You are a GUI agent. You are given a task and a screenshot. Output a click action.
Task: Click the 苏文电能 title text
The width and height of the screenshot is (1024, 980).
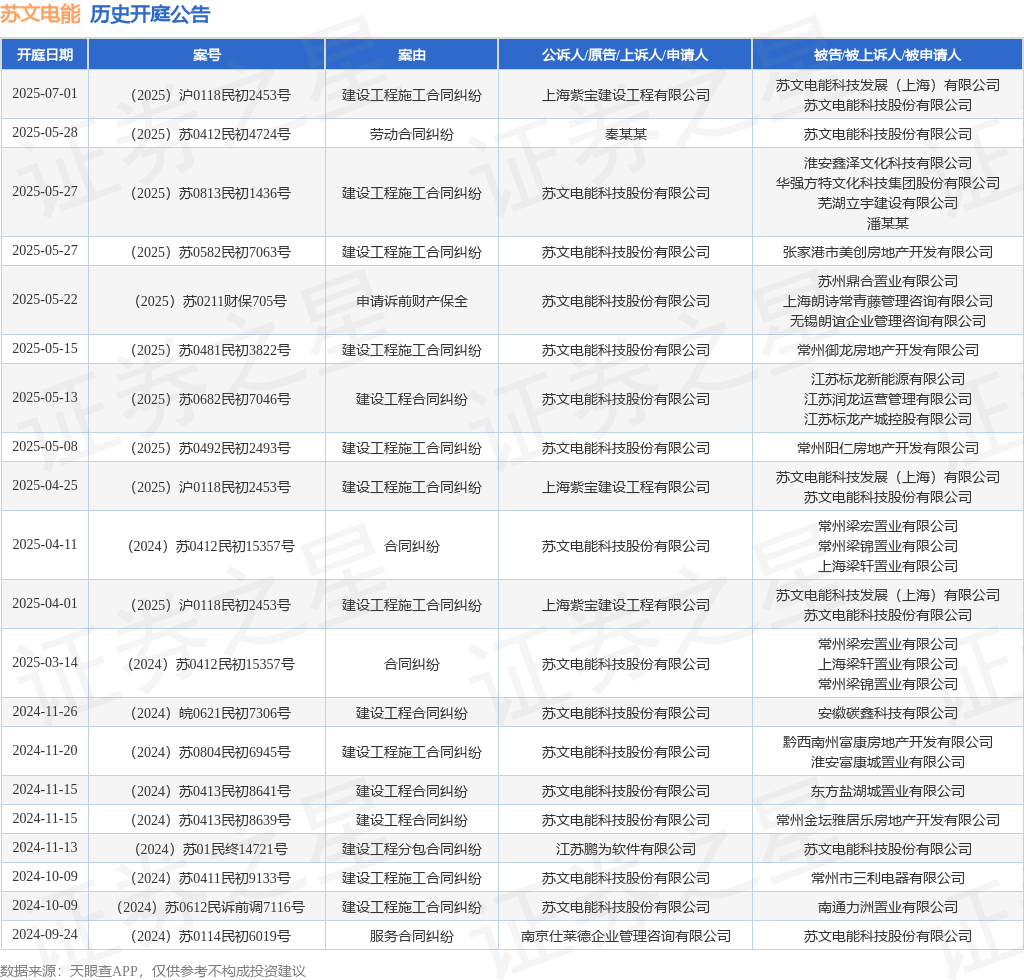[x=40, y=14]
